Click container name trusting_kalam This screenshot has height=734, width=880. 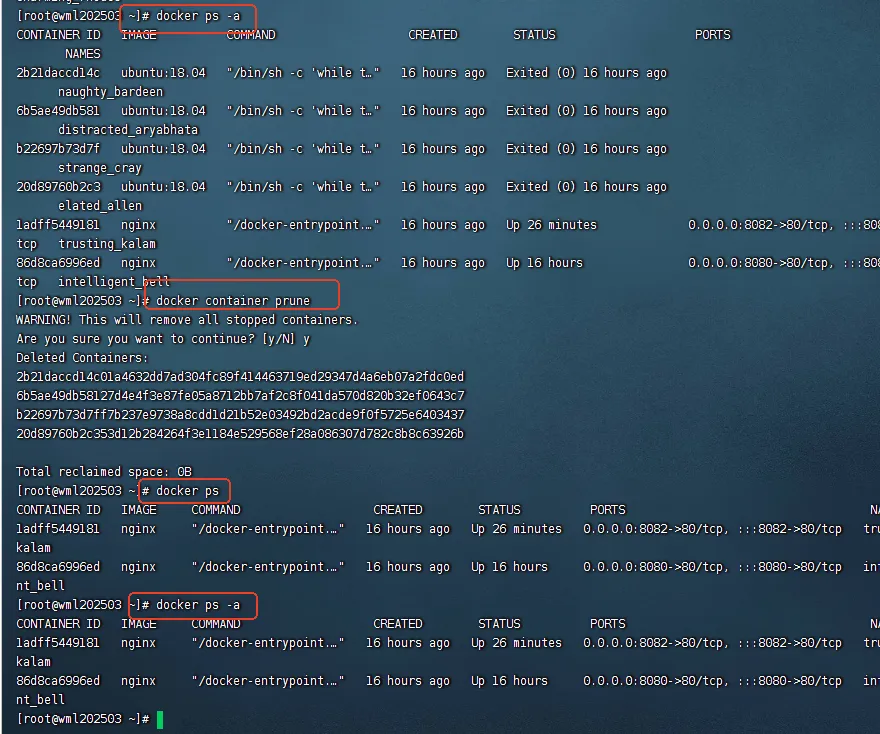point(107,244)
